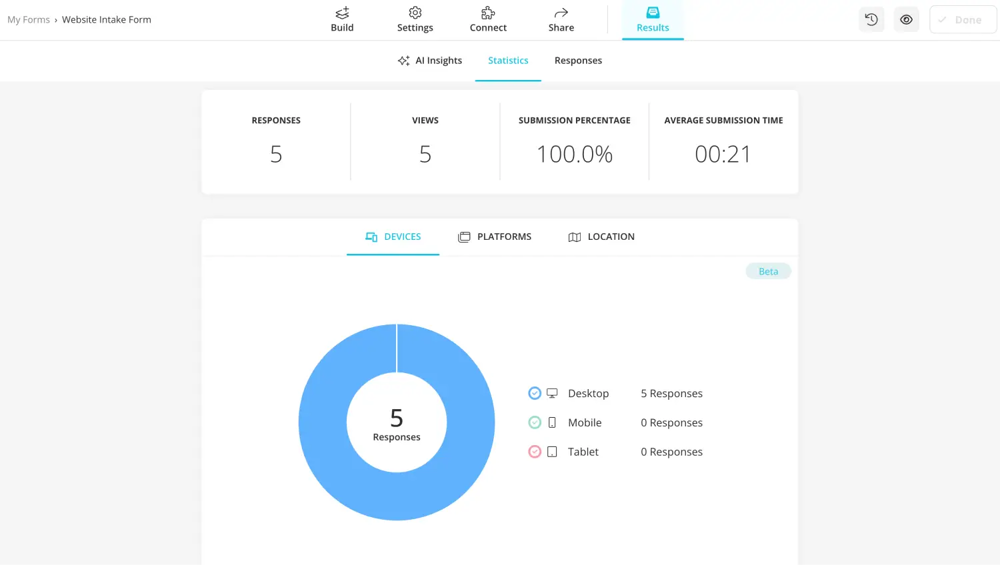Screen dimensions: 1000x565
Task: Switch to the Platforms tab
Action: [495, 237]
